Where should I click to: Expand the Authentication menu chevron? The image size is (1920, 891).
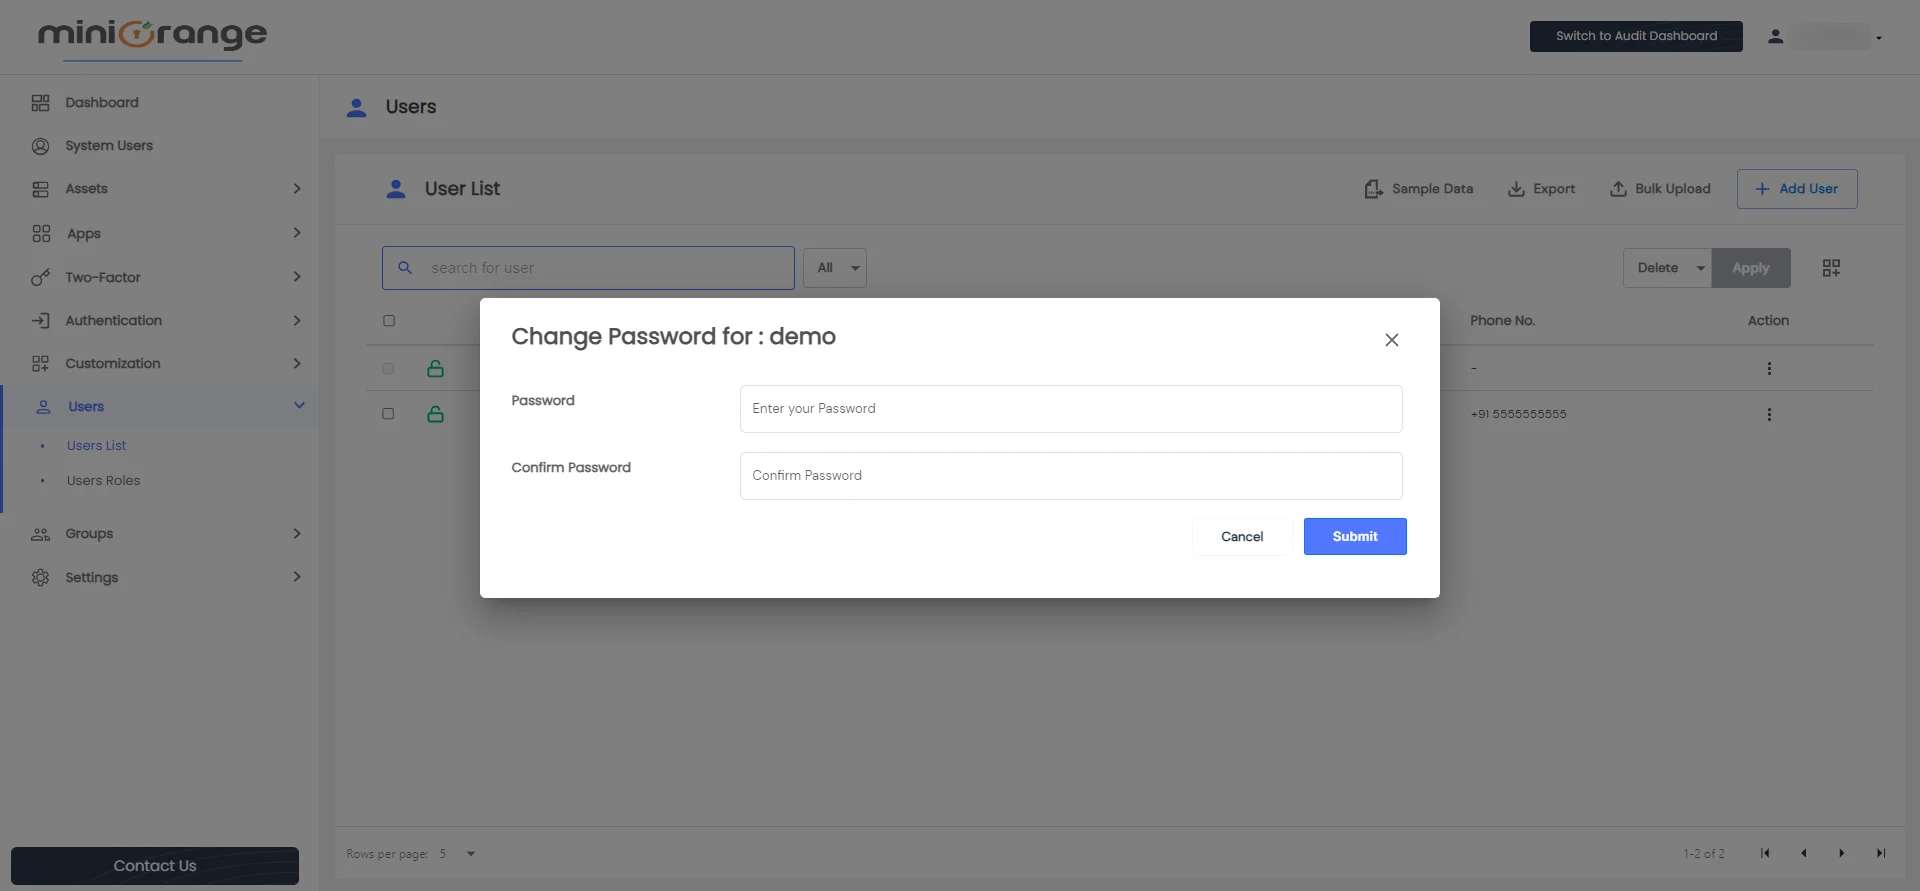pos(297,320)
